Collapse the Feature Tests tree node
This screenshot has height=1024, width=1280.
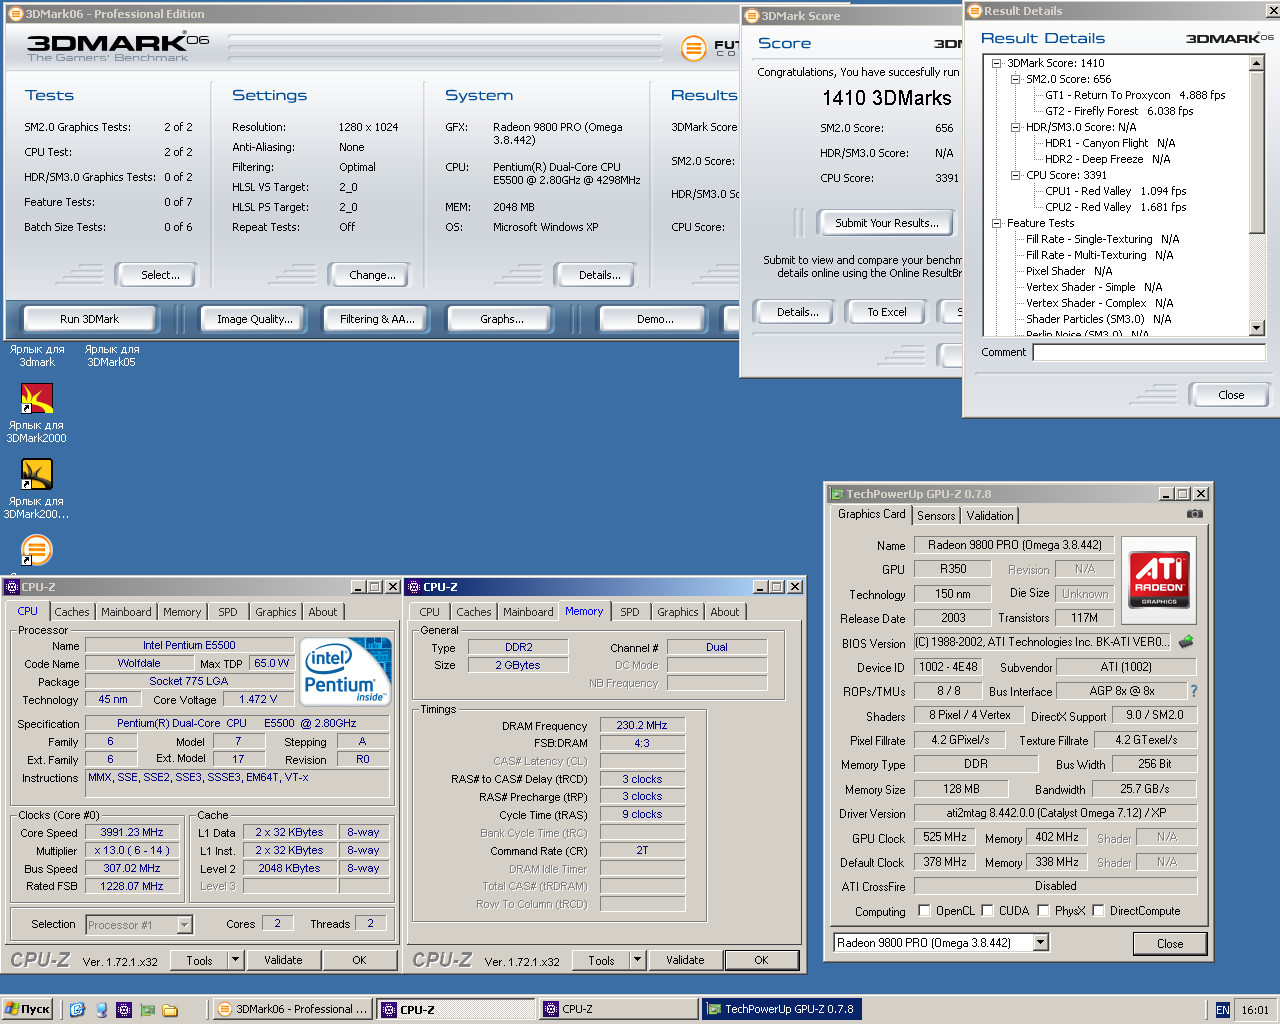(x=996, y=223)
